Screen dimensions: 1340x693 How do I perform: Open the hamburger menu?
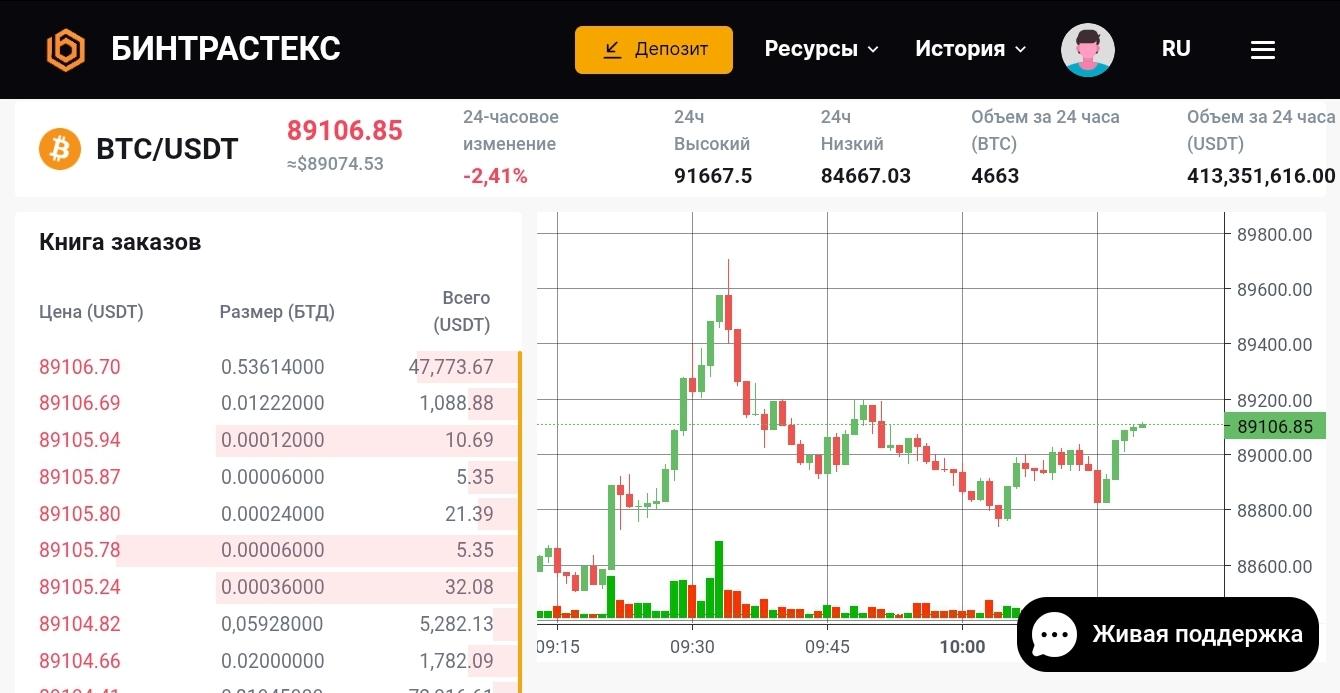[1262, 49]
